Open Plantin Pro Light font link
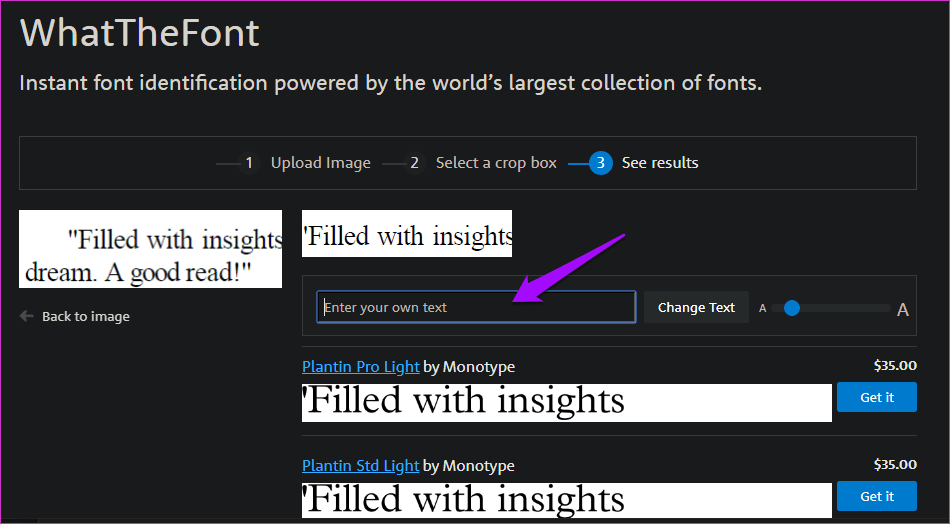Image resolution: width=950 pixels, height=524 pixels. click(x=361, y=367)
